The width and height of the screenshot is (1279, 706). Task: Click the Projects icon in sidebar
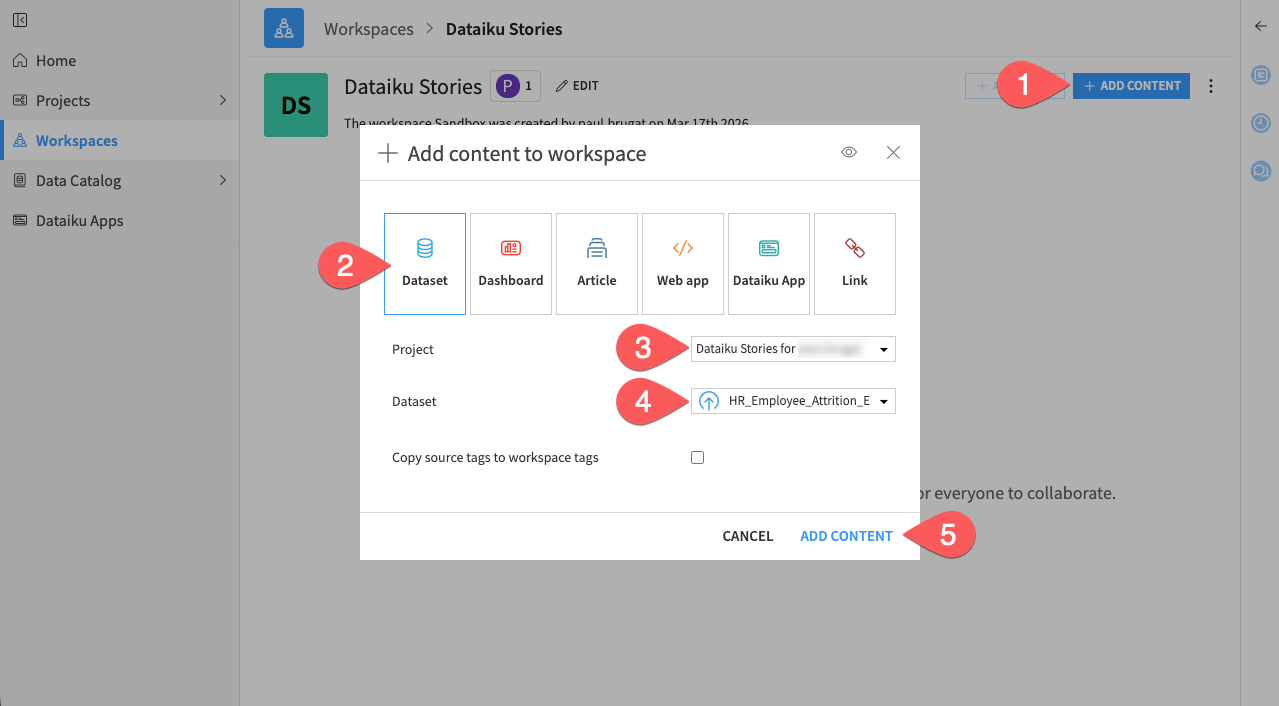coord(20,101)
